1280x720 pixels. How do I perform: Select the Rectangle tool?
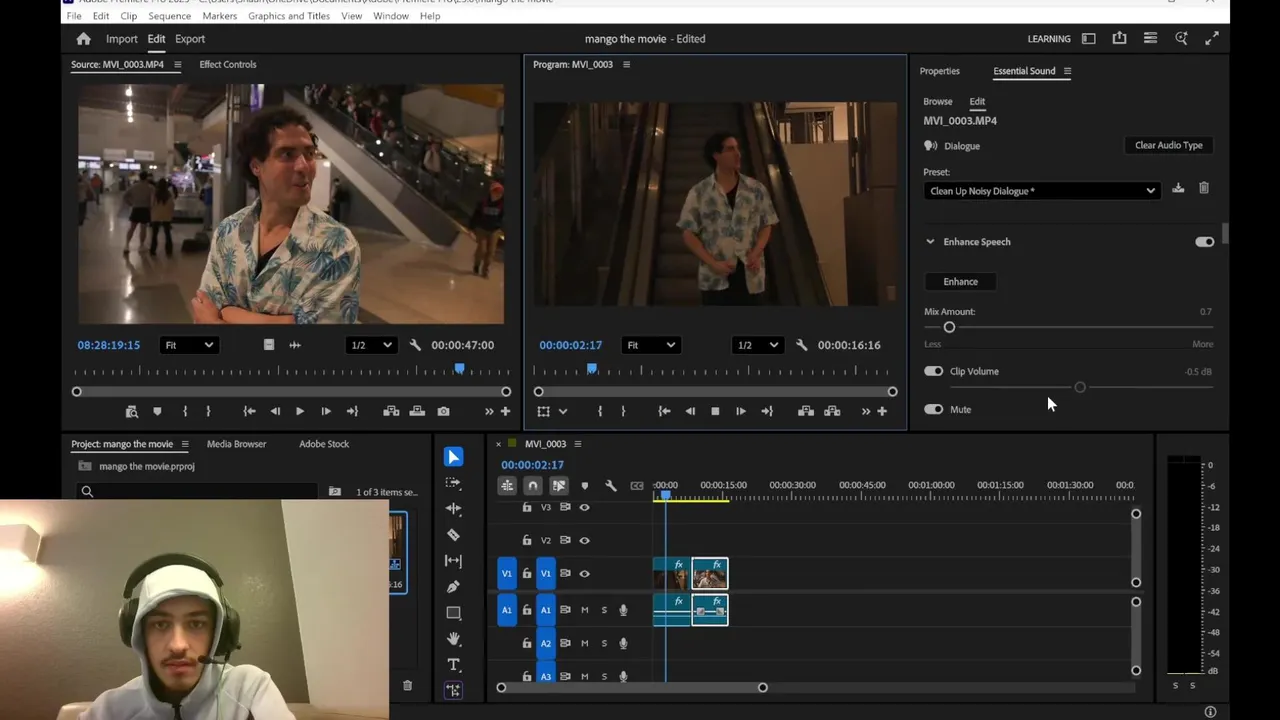[x=454, y=613]
